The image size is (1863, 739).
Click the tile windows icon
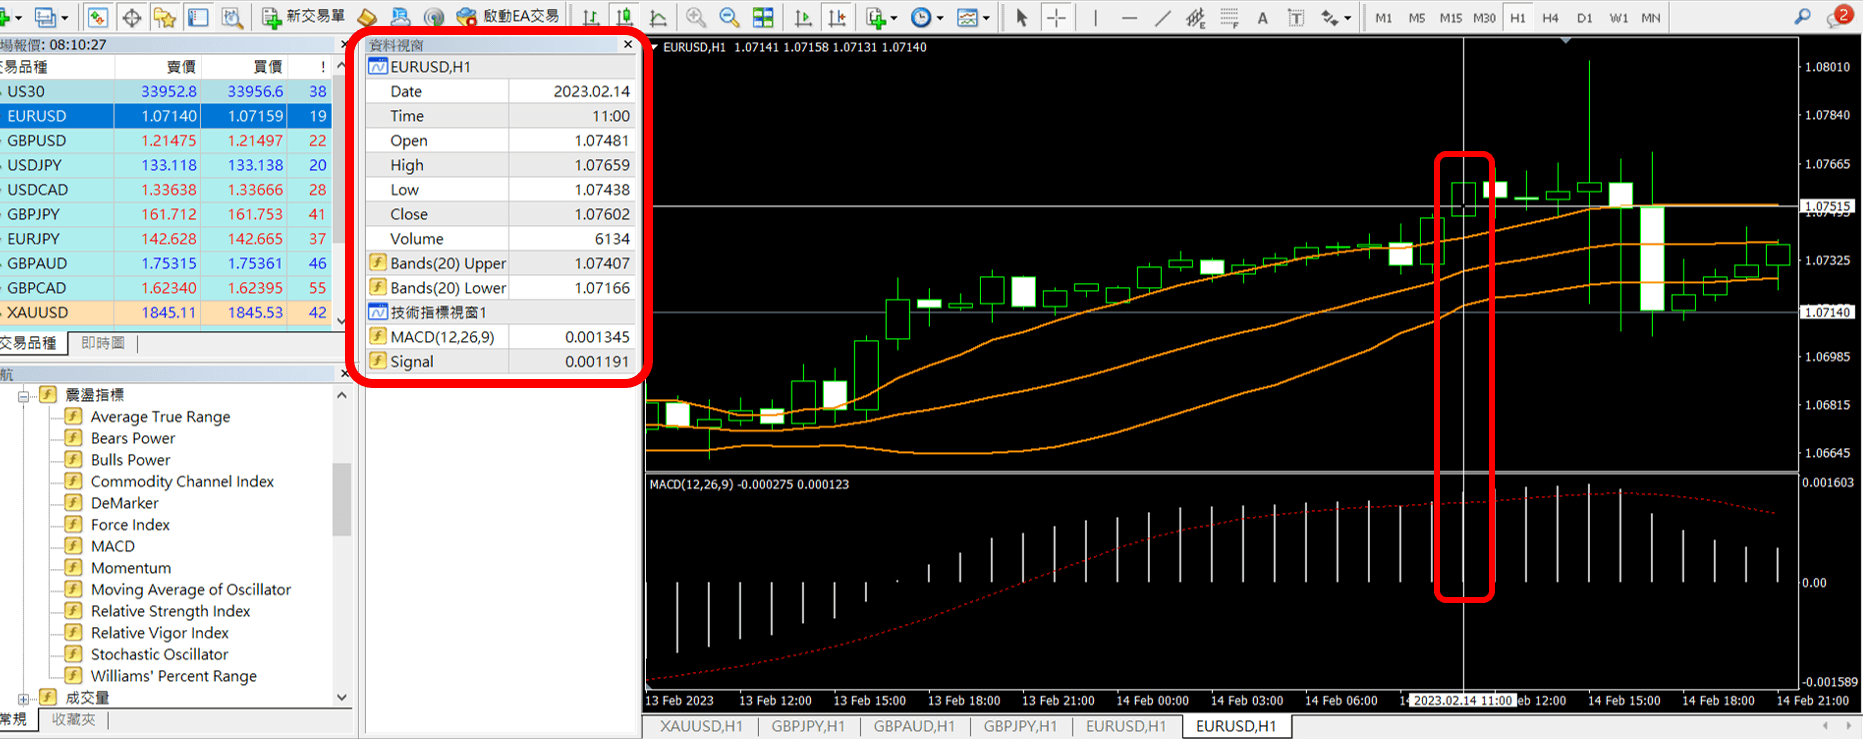click(763, 18)
